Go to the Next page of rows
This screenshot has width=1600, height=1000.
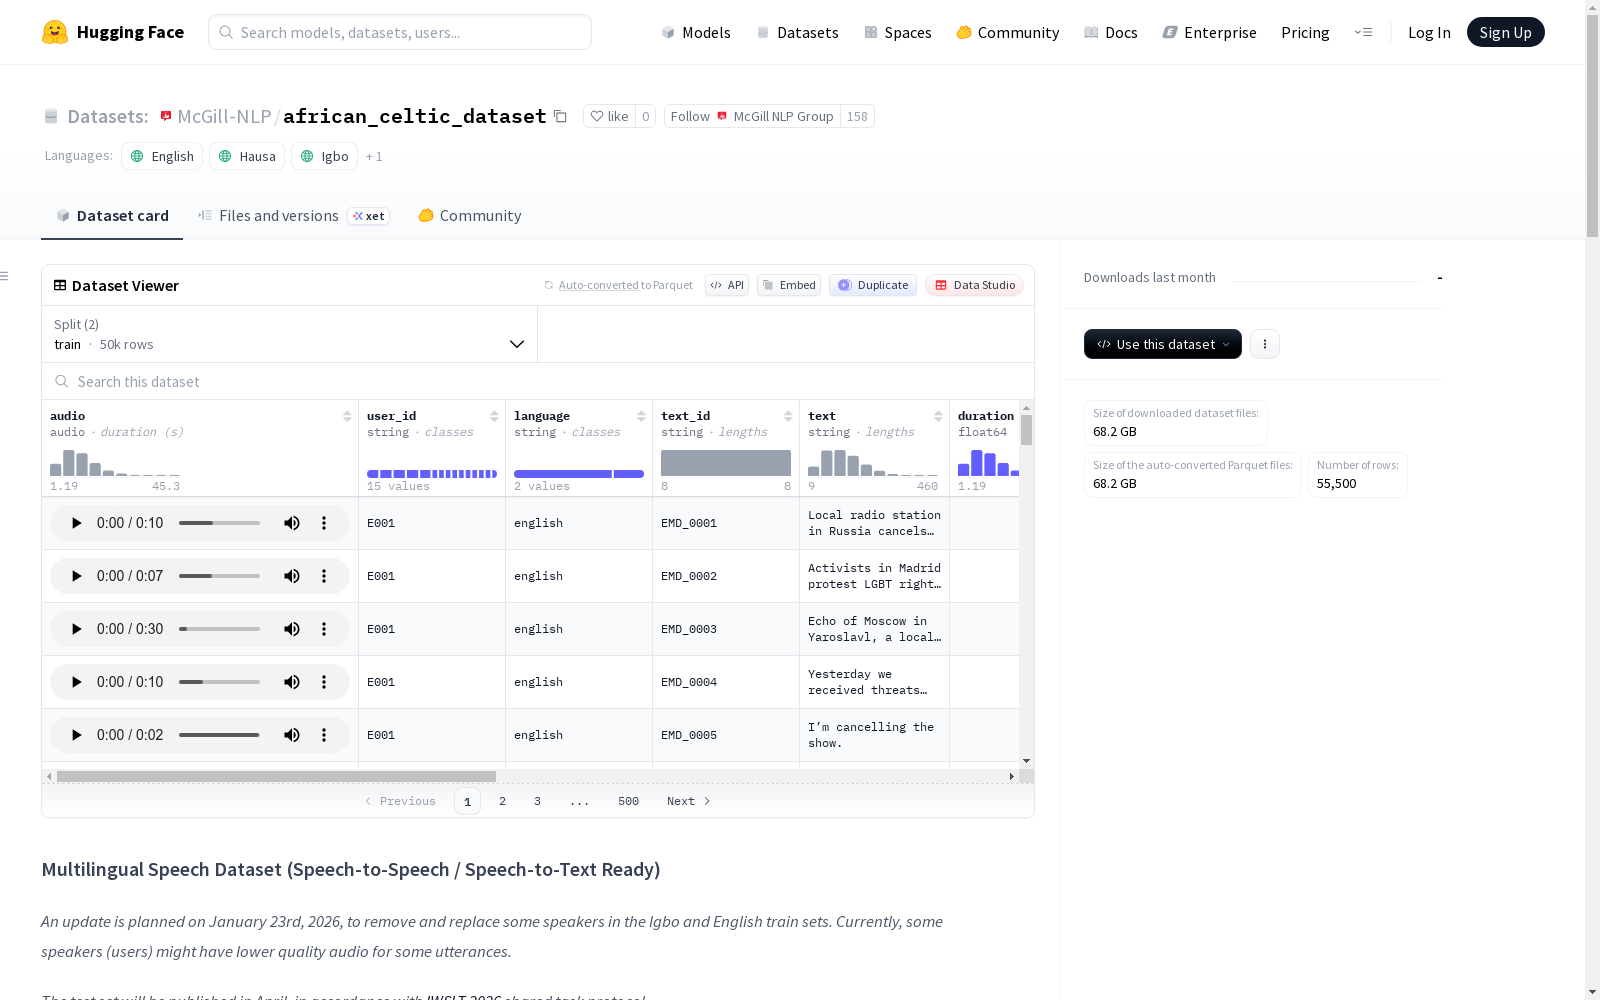(x=689, y=801)
